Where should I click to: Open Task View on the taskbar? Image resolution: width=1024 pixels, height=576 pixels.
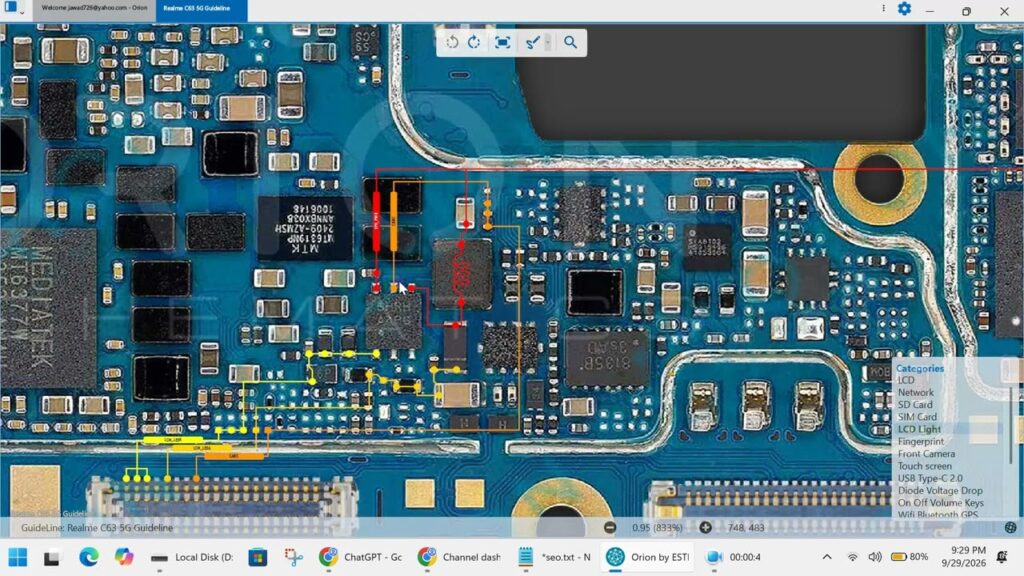click(52, 558)
